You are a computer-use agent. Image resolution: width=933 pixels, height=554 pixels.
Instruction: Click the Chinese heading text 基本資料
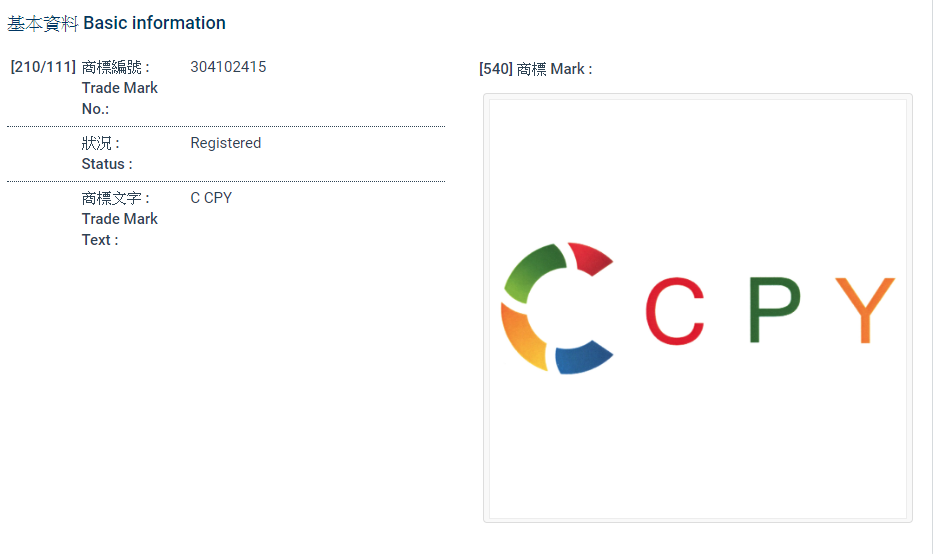(x=43, y=23)
